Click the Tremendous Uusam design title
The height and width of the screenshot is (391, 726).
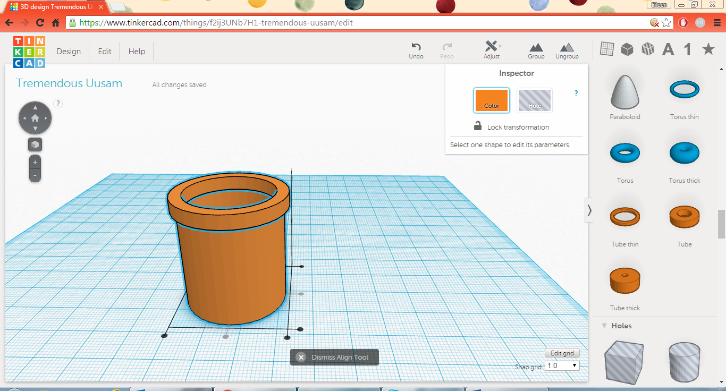tap(69, 83)
